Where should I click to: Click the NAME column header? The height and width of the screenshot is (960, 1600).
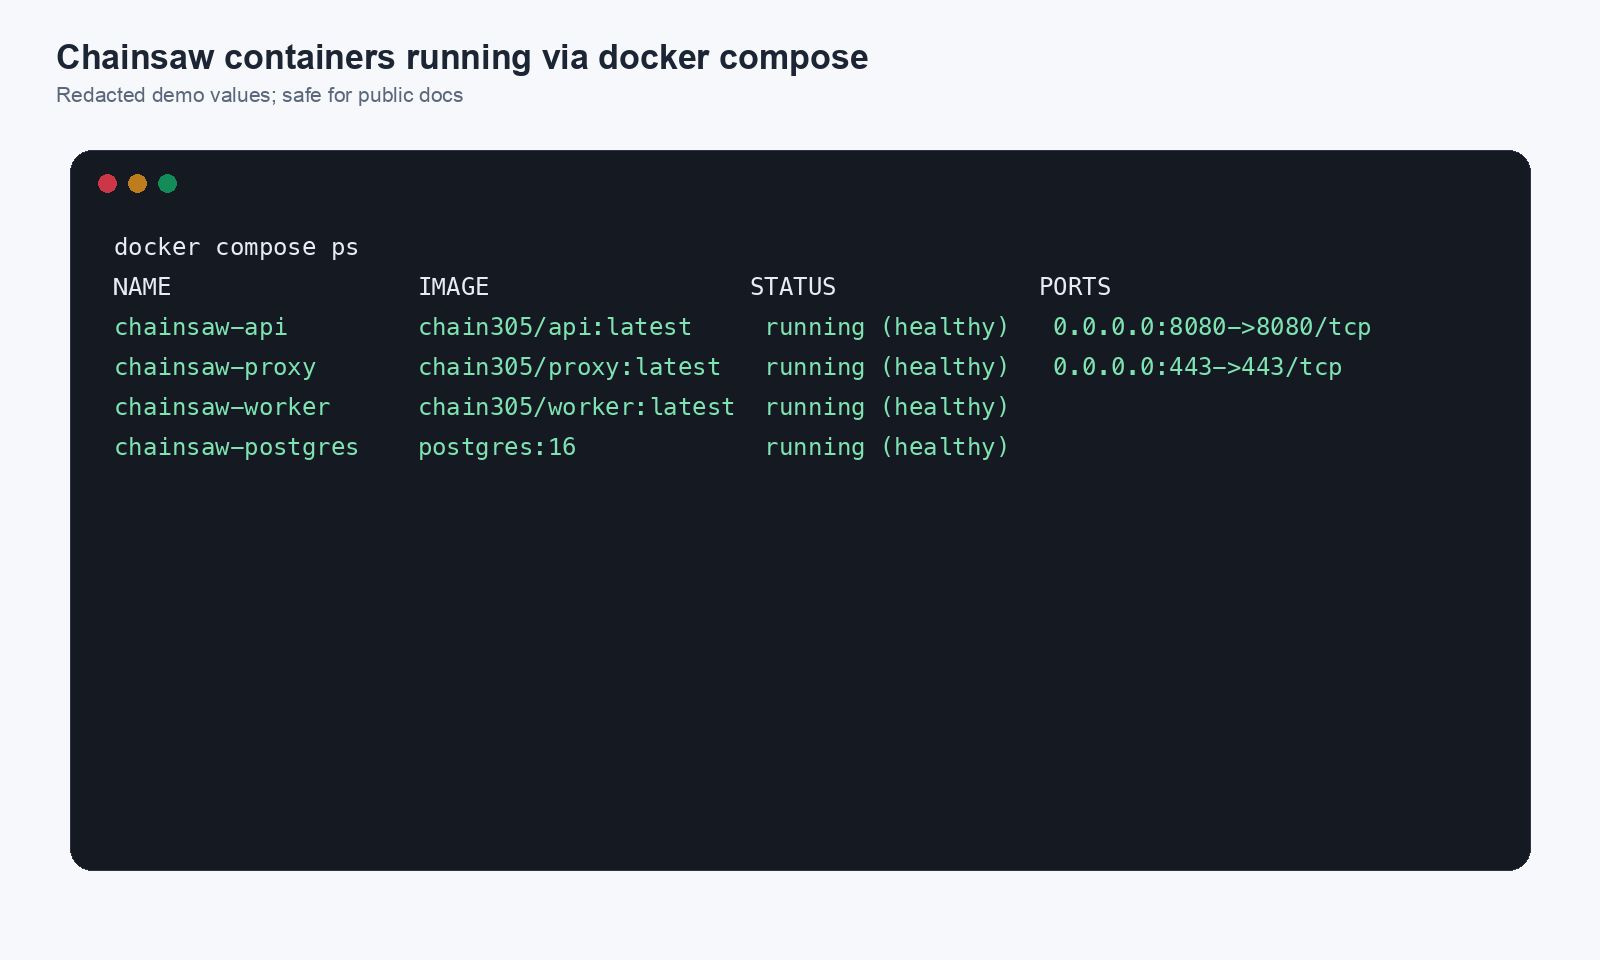click(x=142, y=287)
